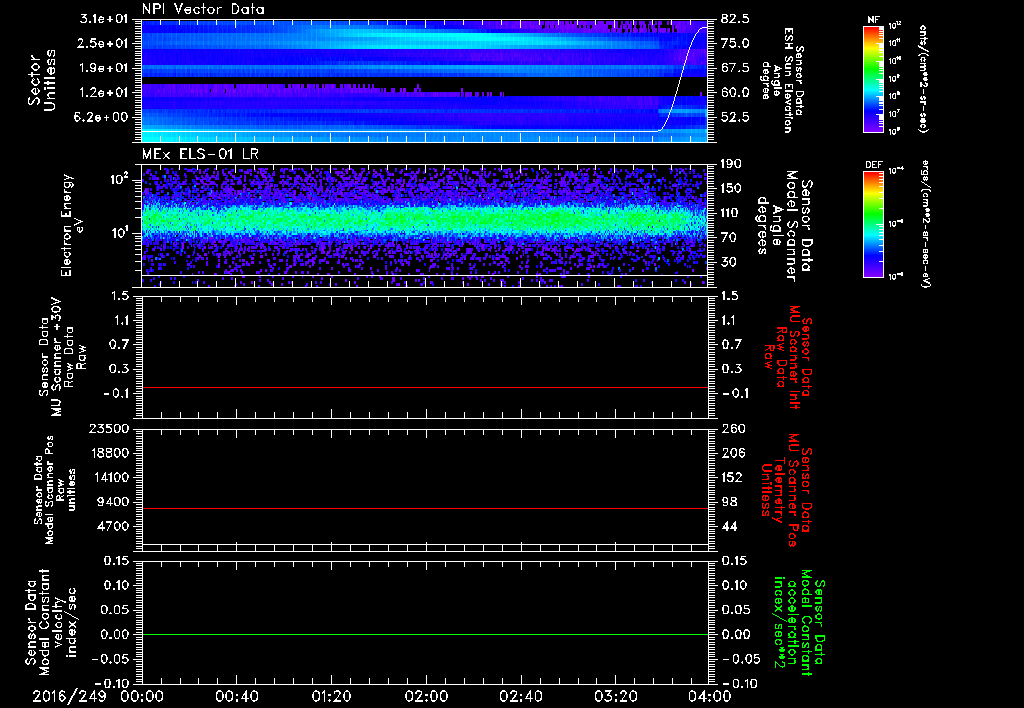Select the 04:00 time axis label
Screen dimensions: 1024x708
[708, 695]
